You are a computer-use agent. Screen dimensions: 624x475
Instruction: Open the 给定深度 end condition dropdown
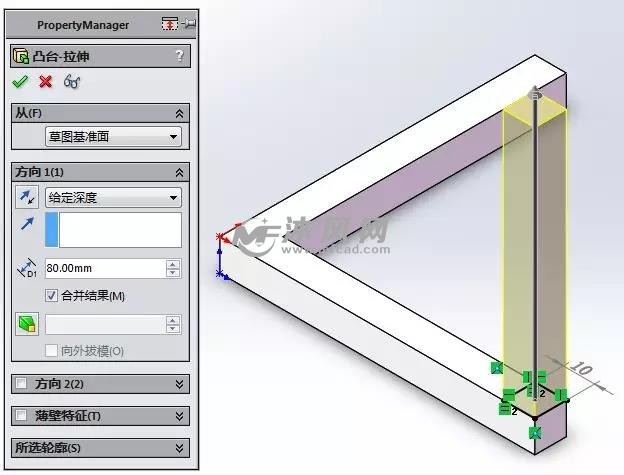tap(113, 197)
